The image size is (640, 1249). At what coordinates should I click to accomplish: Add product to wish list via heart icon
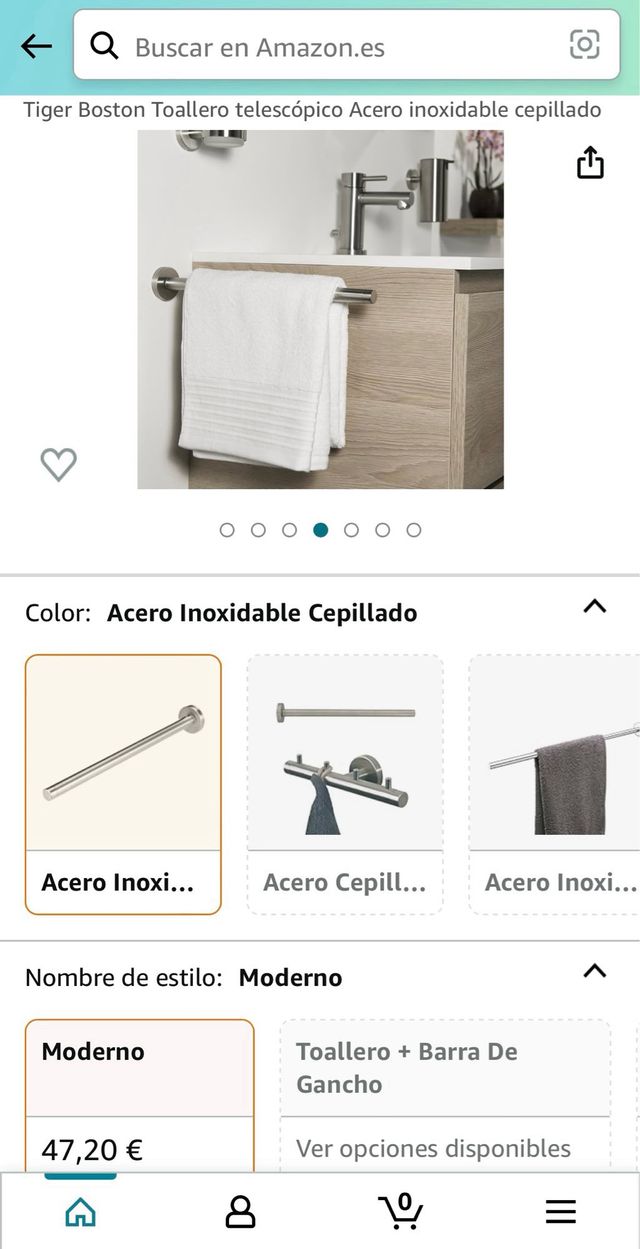coord(58,462)
